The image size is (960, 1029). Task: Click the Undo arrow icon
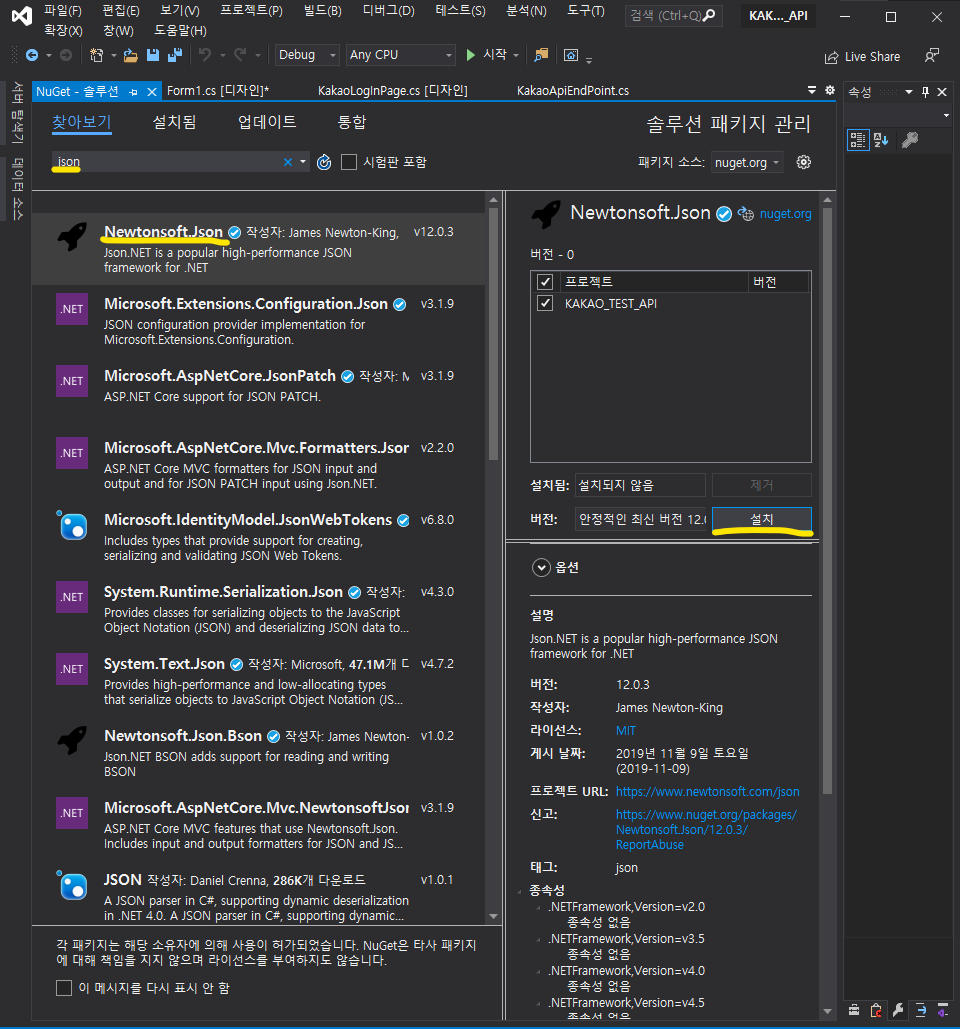coord(205,56)
